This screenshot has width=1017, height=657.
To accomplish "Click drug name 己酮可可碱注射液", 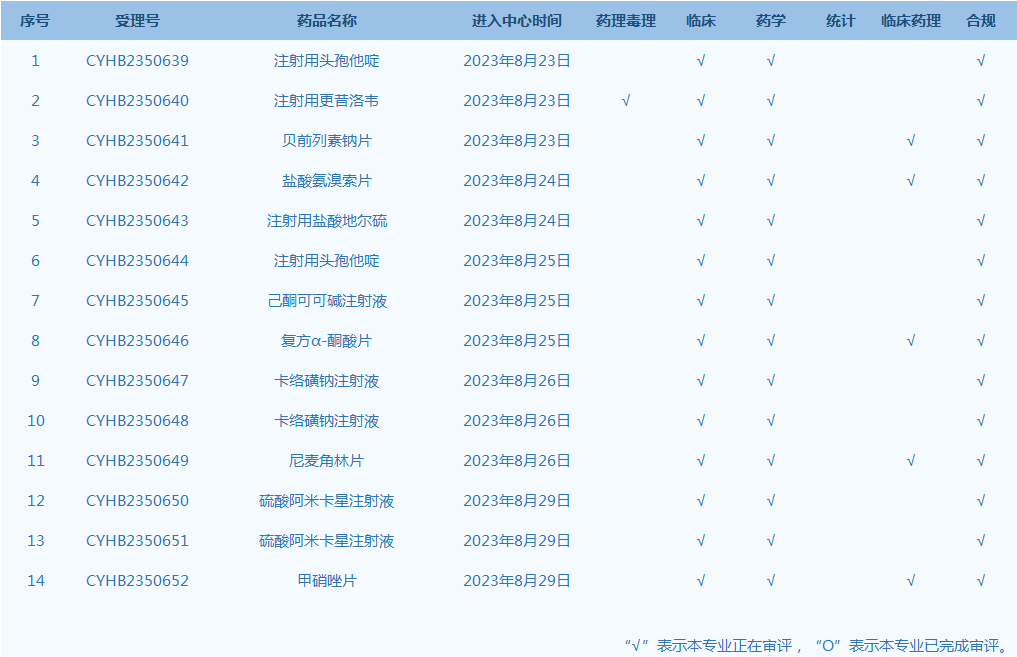I will point(327,301).
